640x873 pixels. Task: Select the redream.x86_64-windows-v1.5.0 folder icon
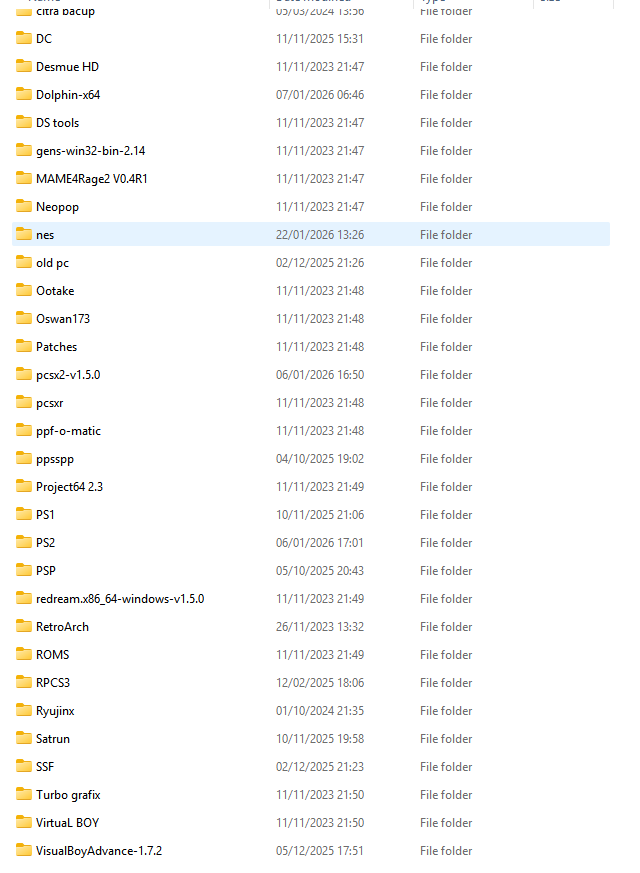(x=24, y=598)
